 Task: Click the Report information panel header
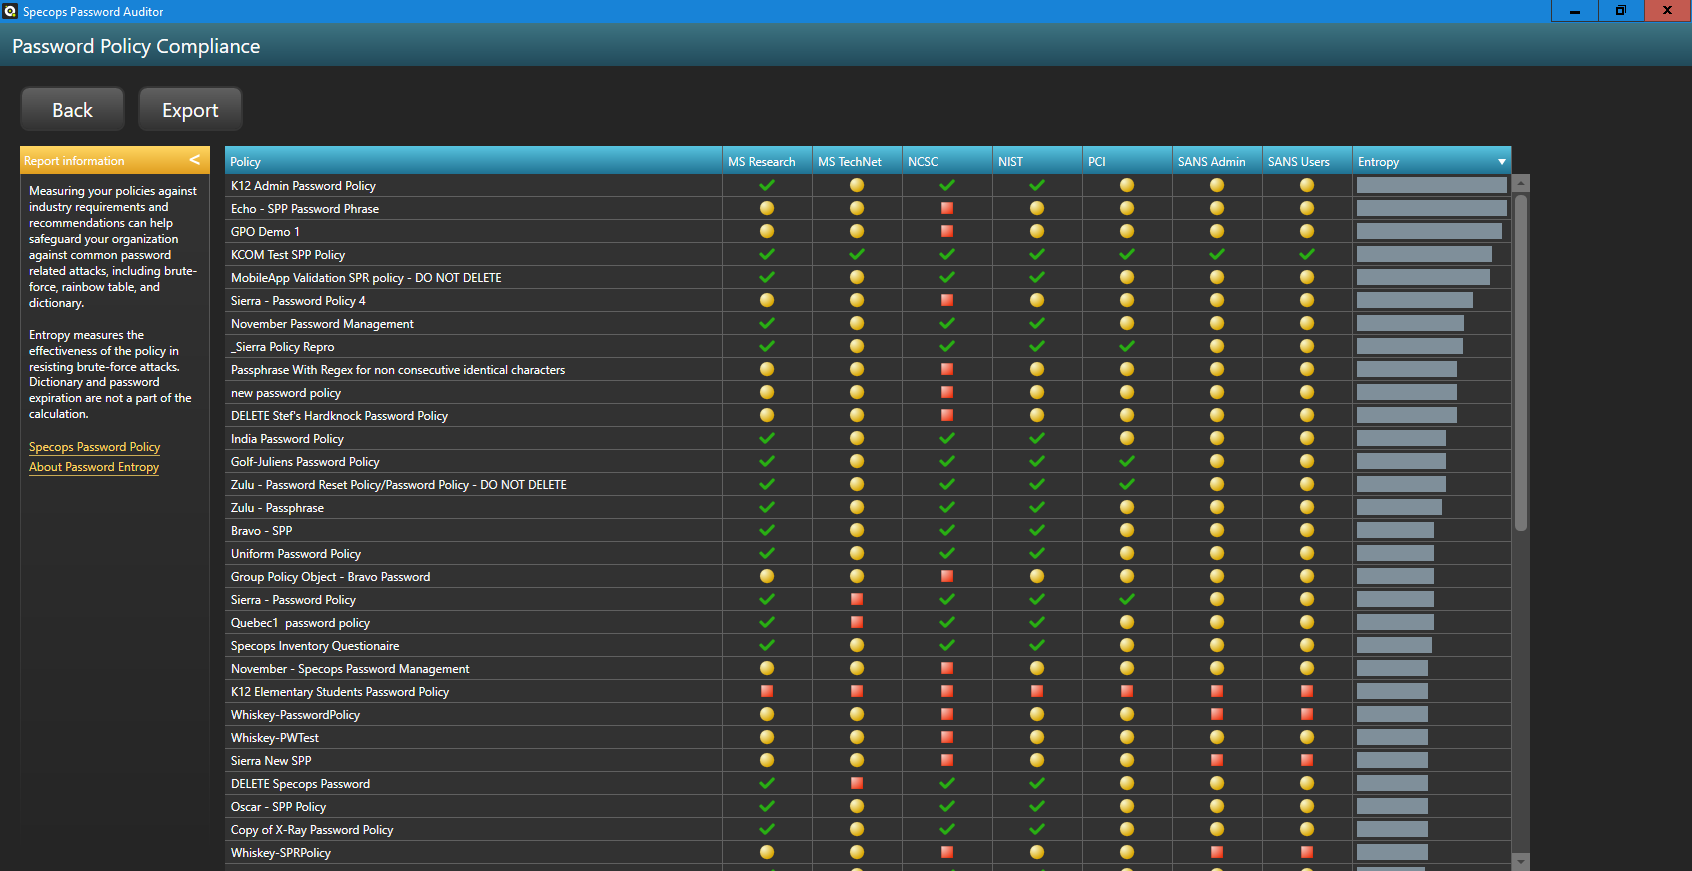pyautogui.click(x=115, y=160)
